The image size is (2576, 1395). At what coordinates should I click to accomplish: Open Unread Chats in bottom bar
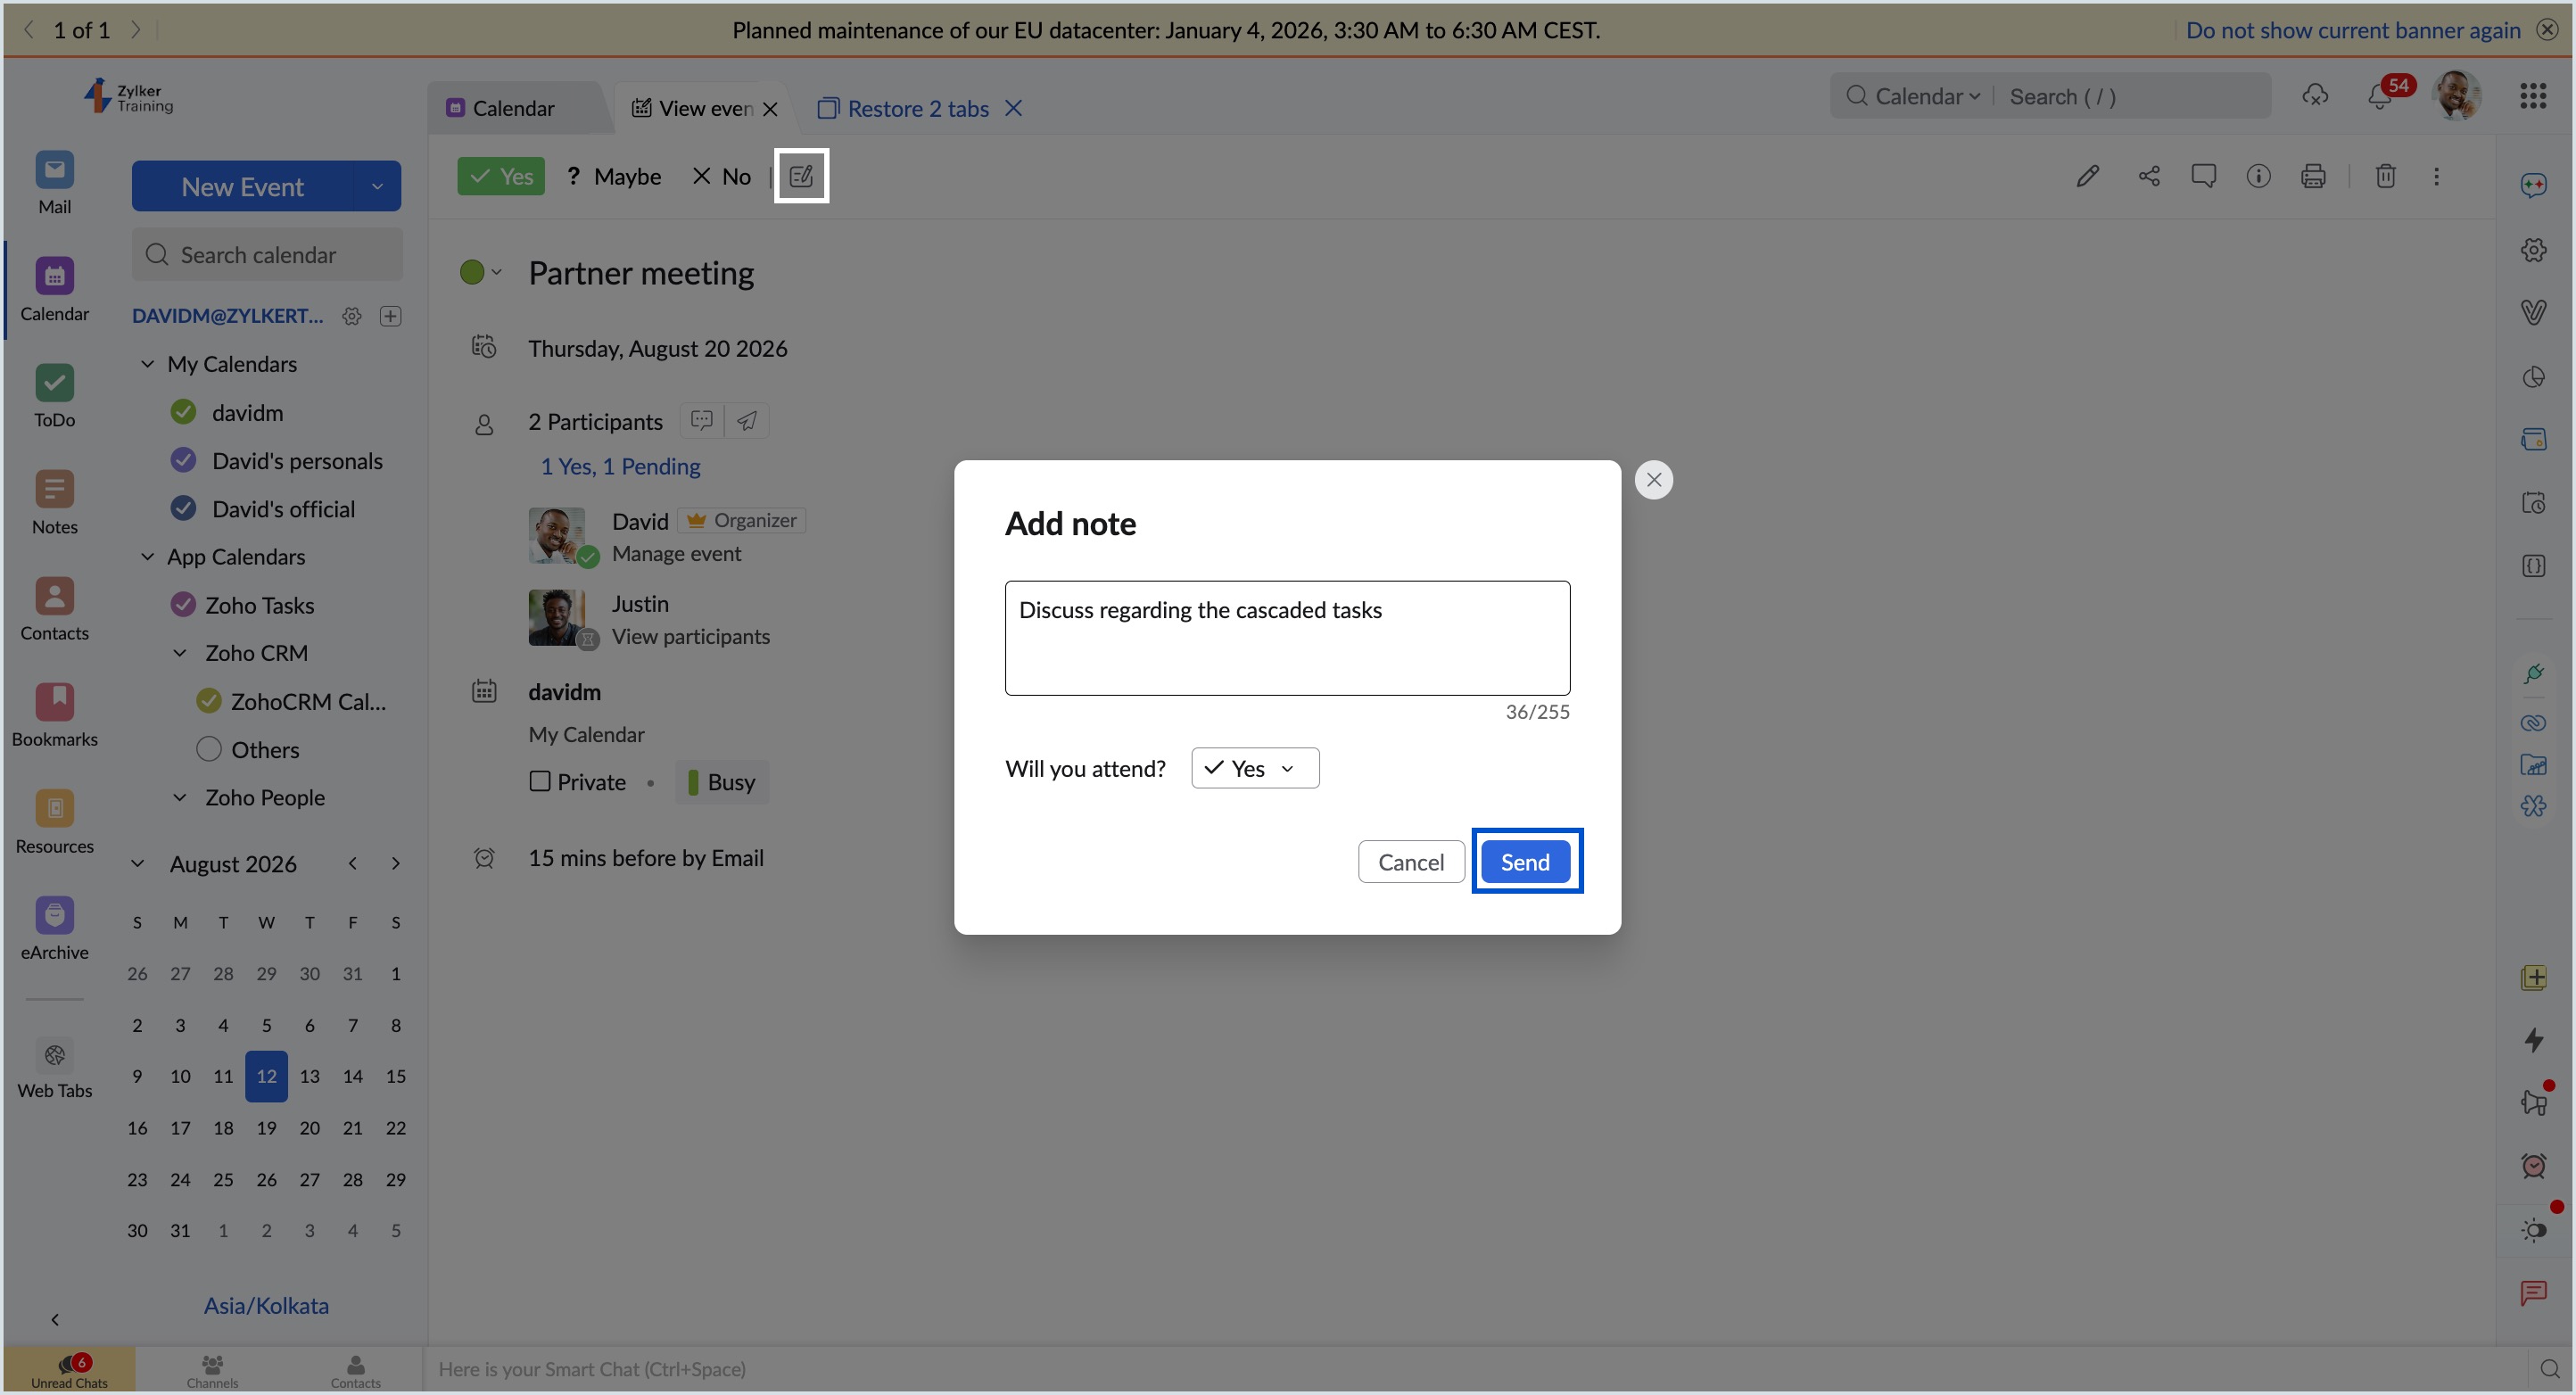click(69, 1370)
